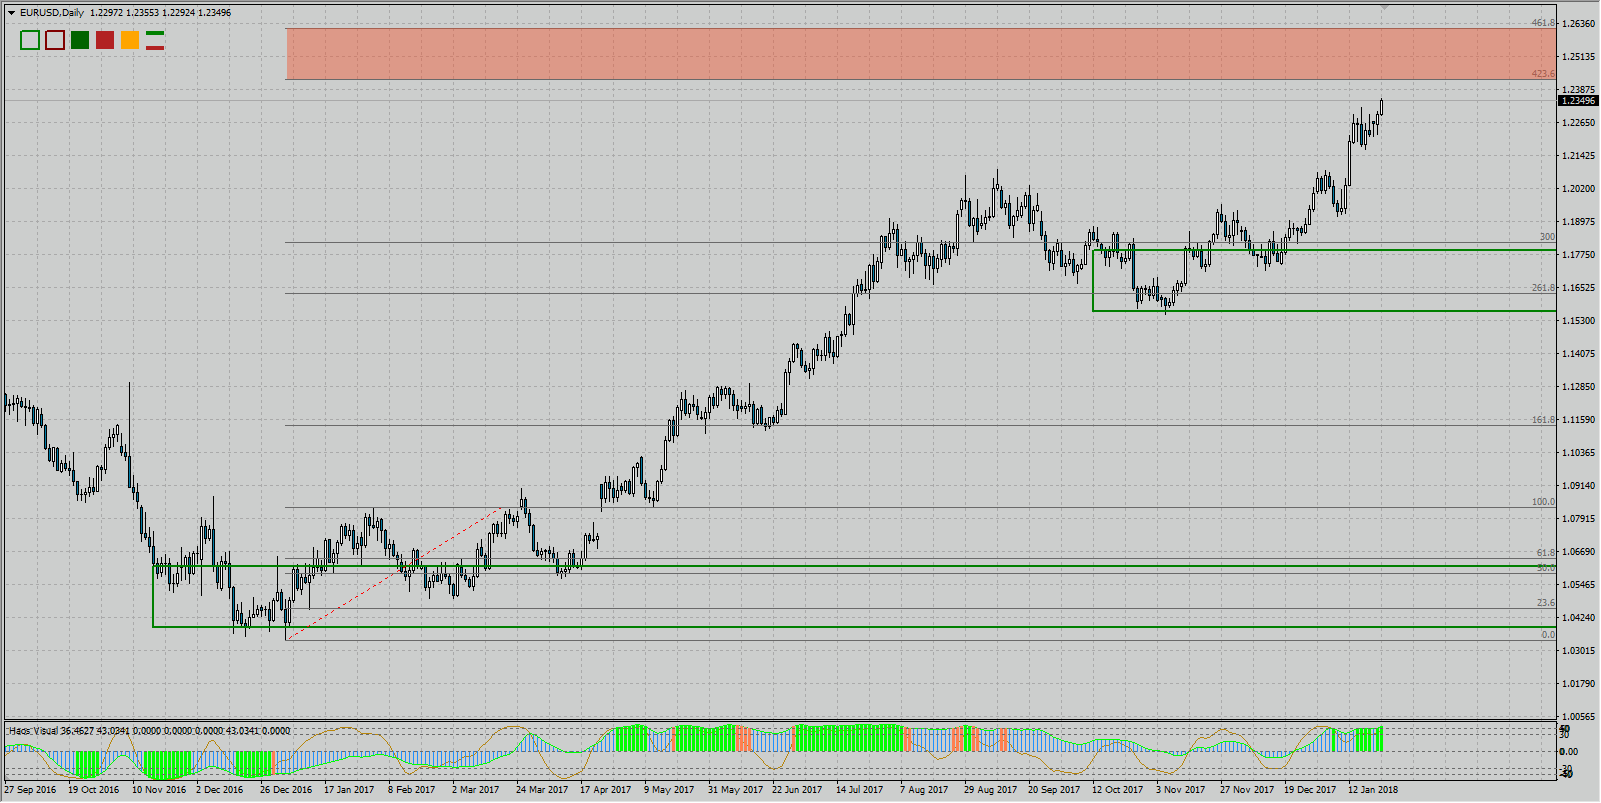The image size is (1601, 803).
Task: Click the 1.04240 price scale value
Action: 1578,618
